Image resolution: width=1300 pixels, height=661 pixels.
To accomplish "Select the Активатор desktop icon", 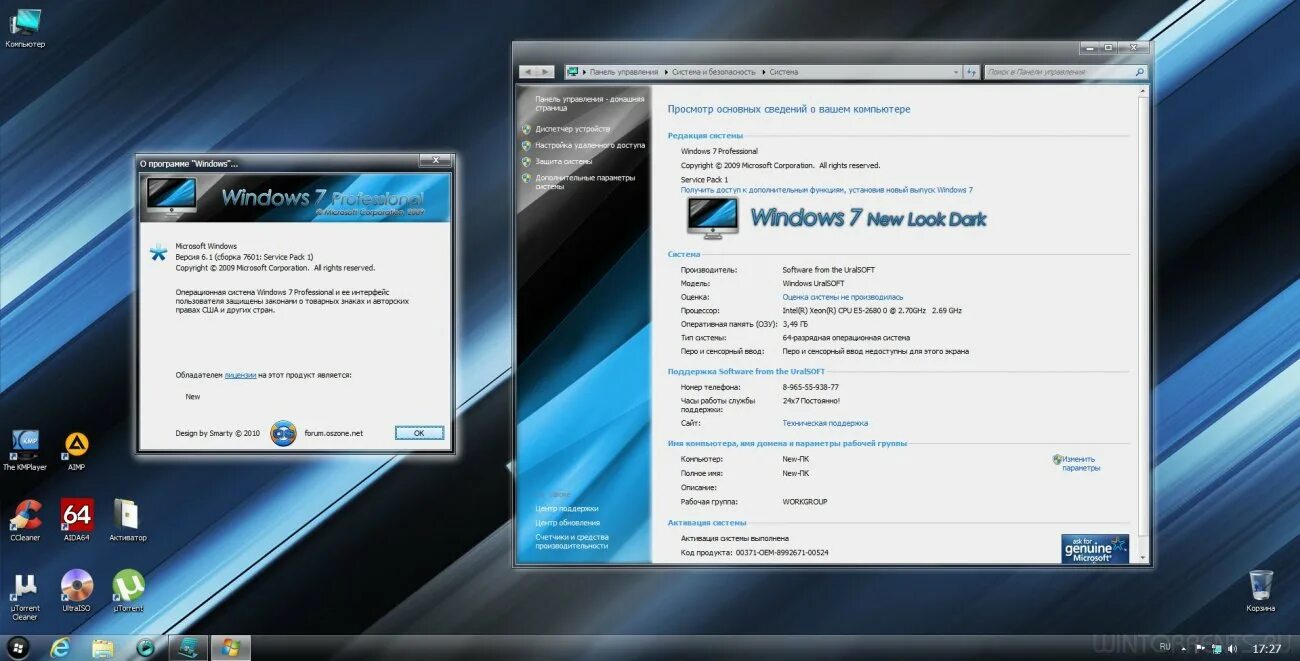I will coord(127,520).
